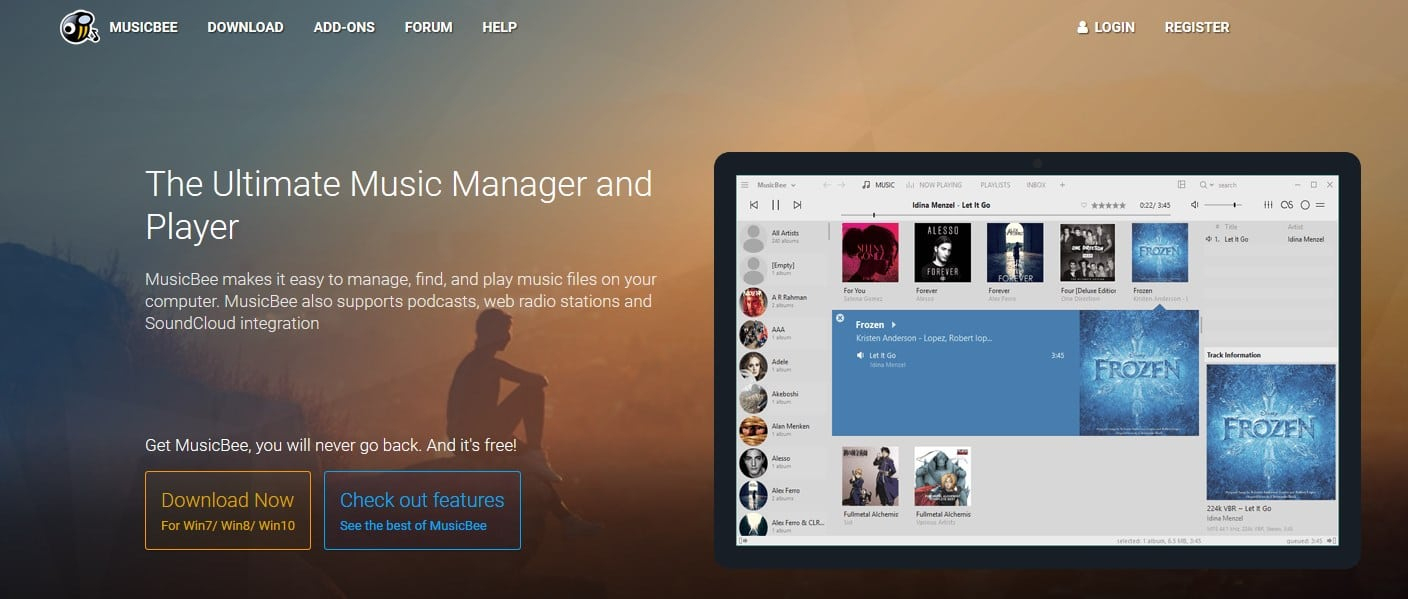
Task: Expand the search options dropdown arrow
Action: (x=1212, y=185)
